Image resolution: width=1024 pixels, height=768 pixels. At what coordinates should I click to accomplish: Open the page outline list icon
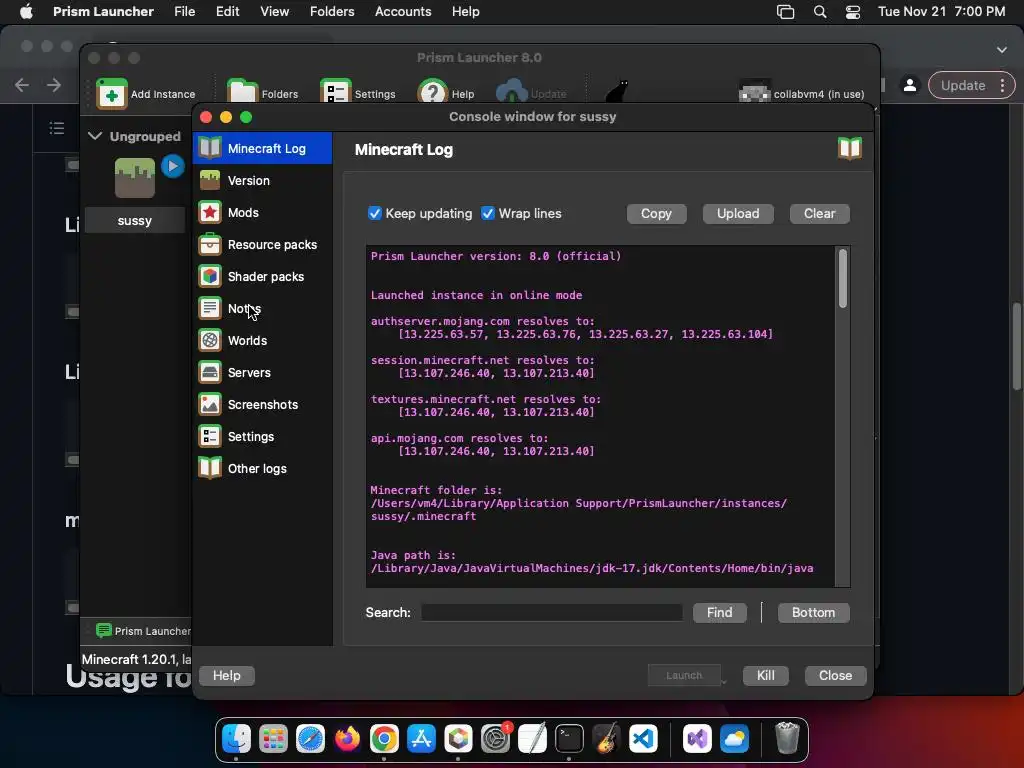pos(57,128)
